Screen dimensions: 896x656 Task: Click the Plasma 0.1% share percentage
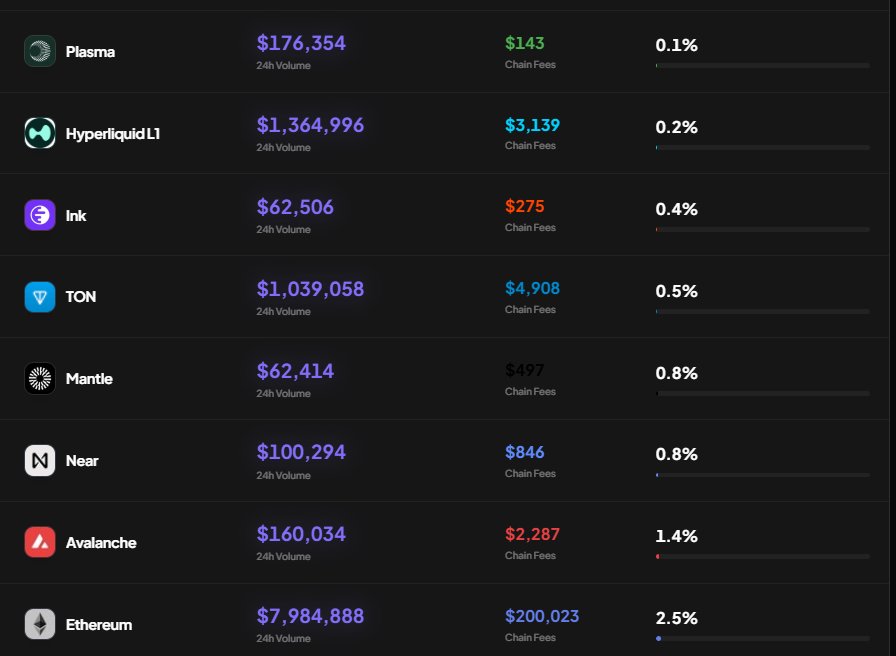[676, 45]
